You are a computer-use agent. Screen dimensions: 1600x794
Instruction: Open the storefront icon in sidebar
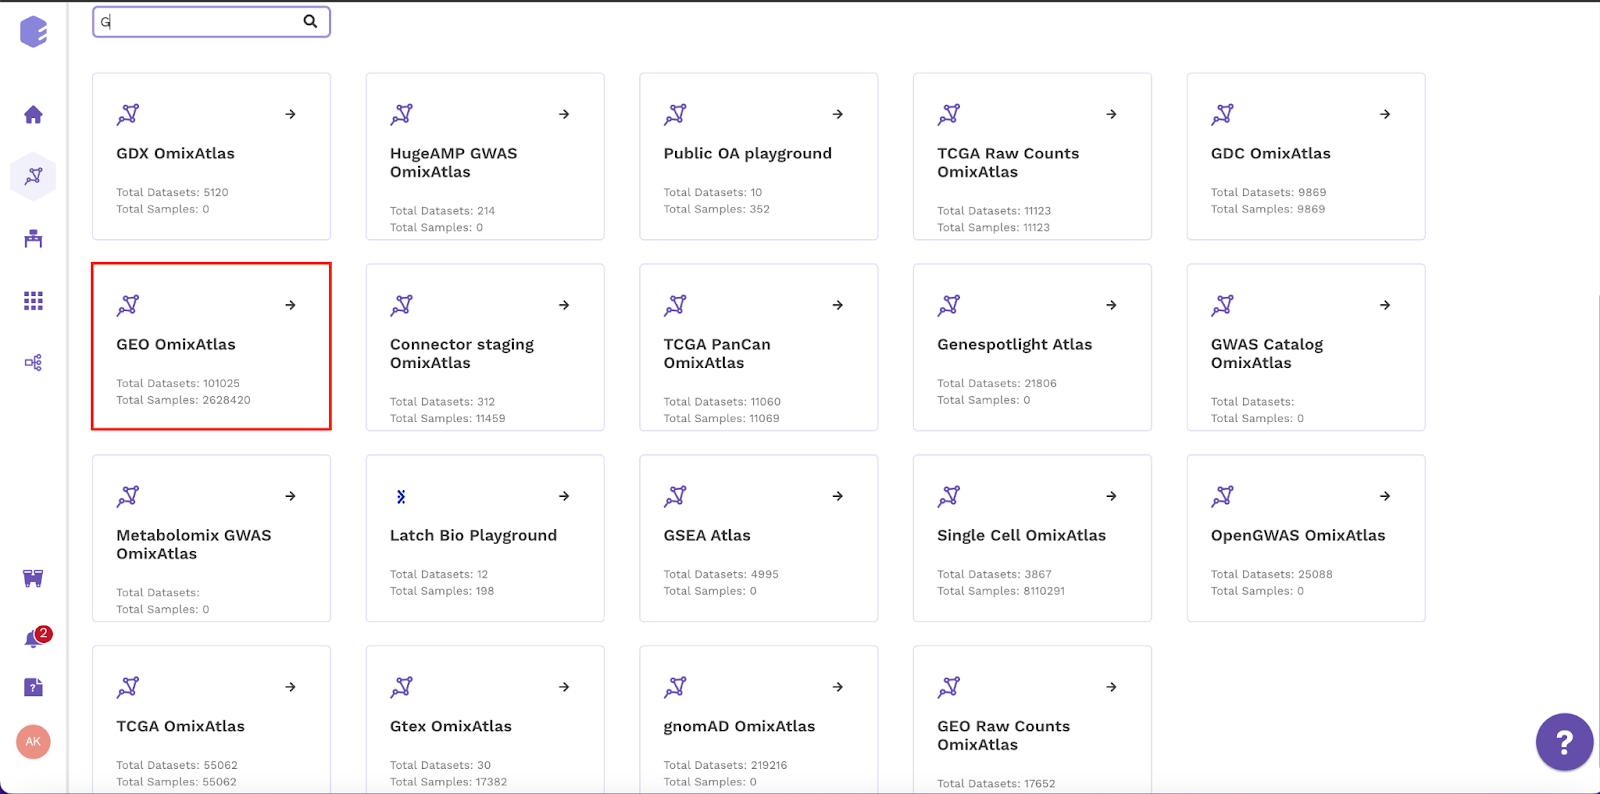click(x=33, y=578)
